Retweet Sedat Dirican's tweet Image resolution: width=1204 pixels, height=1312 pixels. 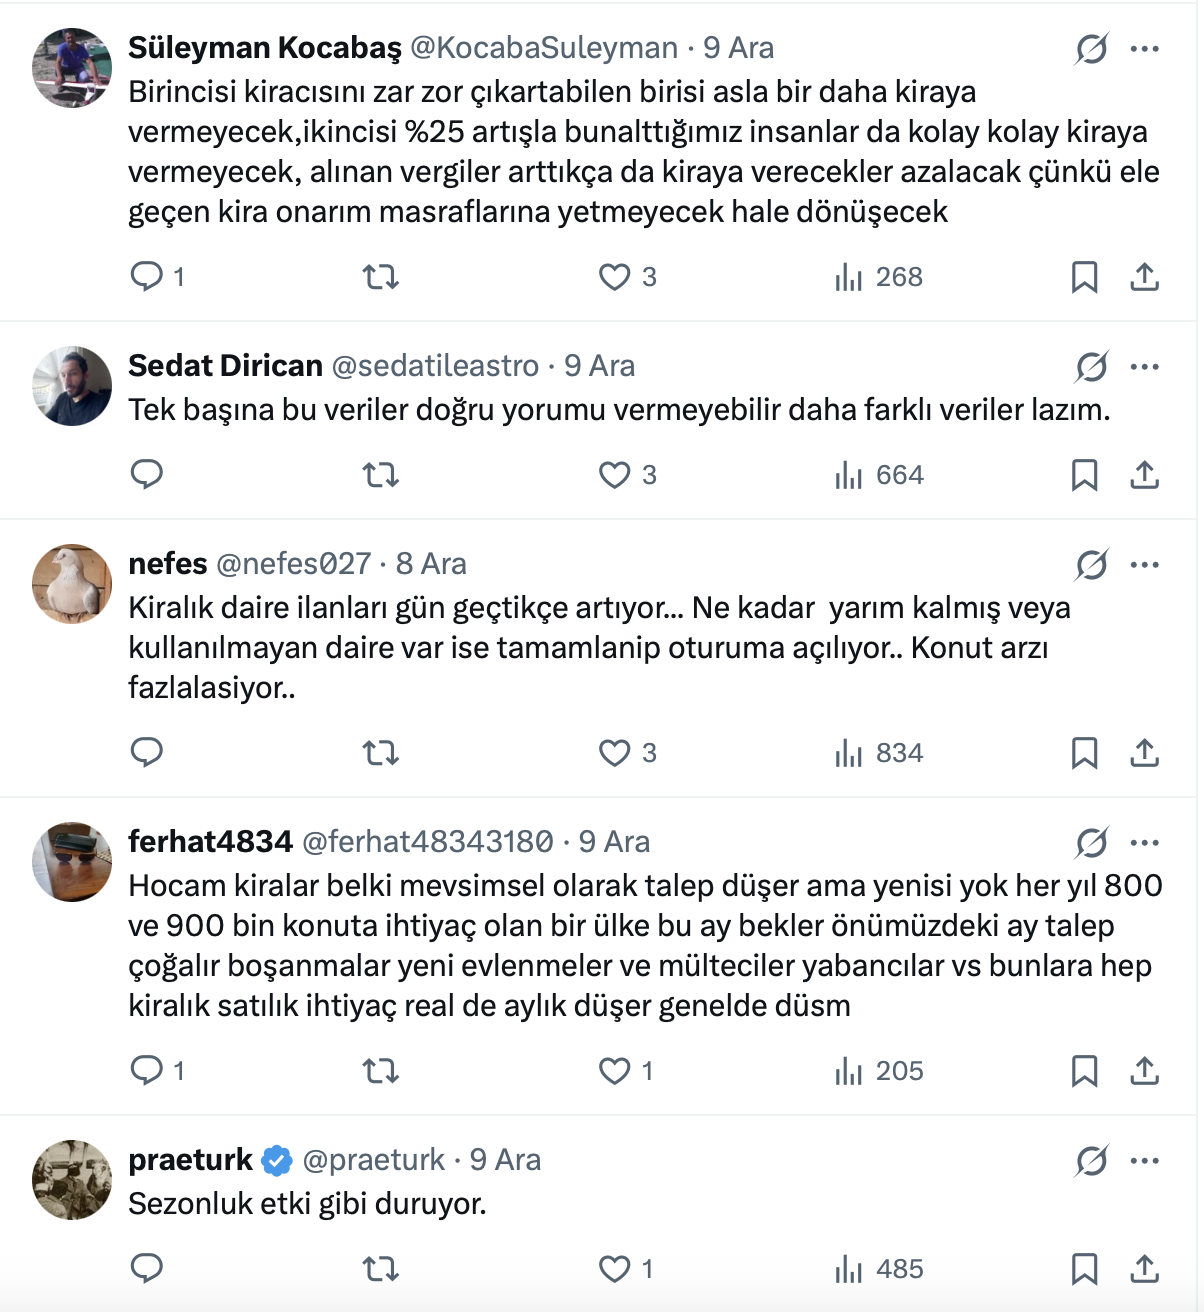click(380, 475)
